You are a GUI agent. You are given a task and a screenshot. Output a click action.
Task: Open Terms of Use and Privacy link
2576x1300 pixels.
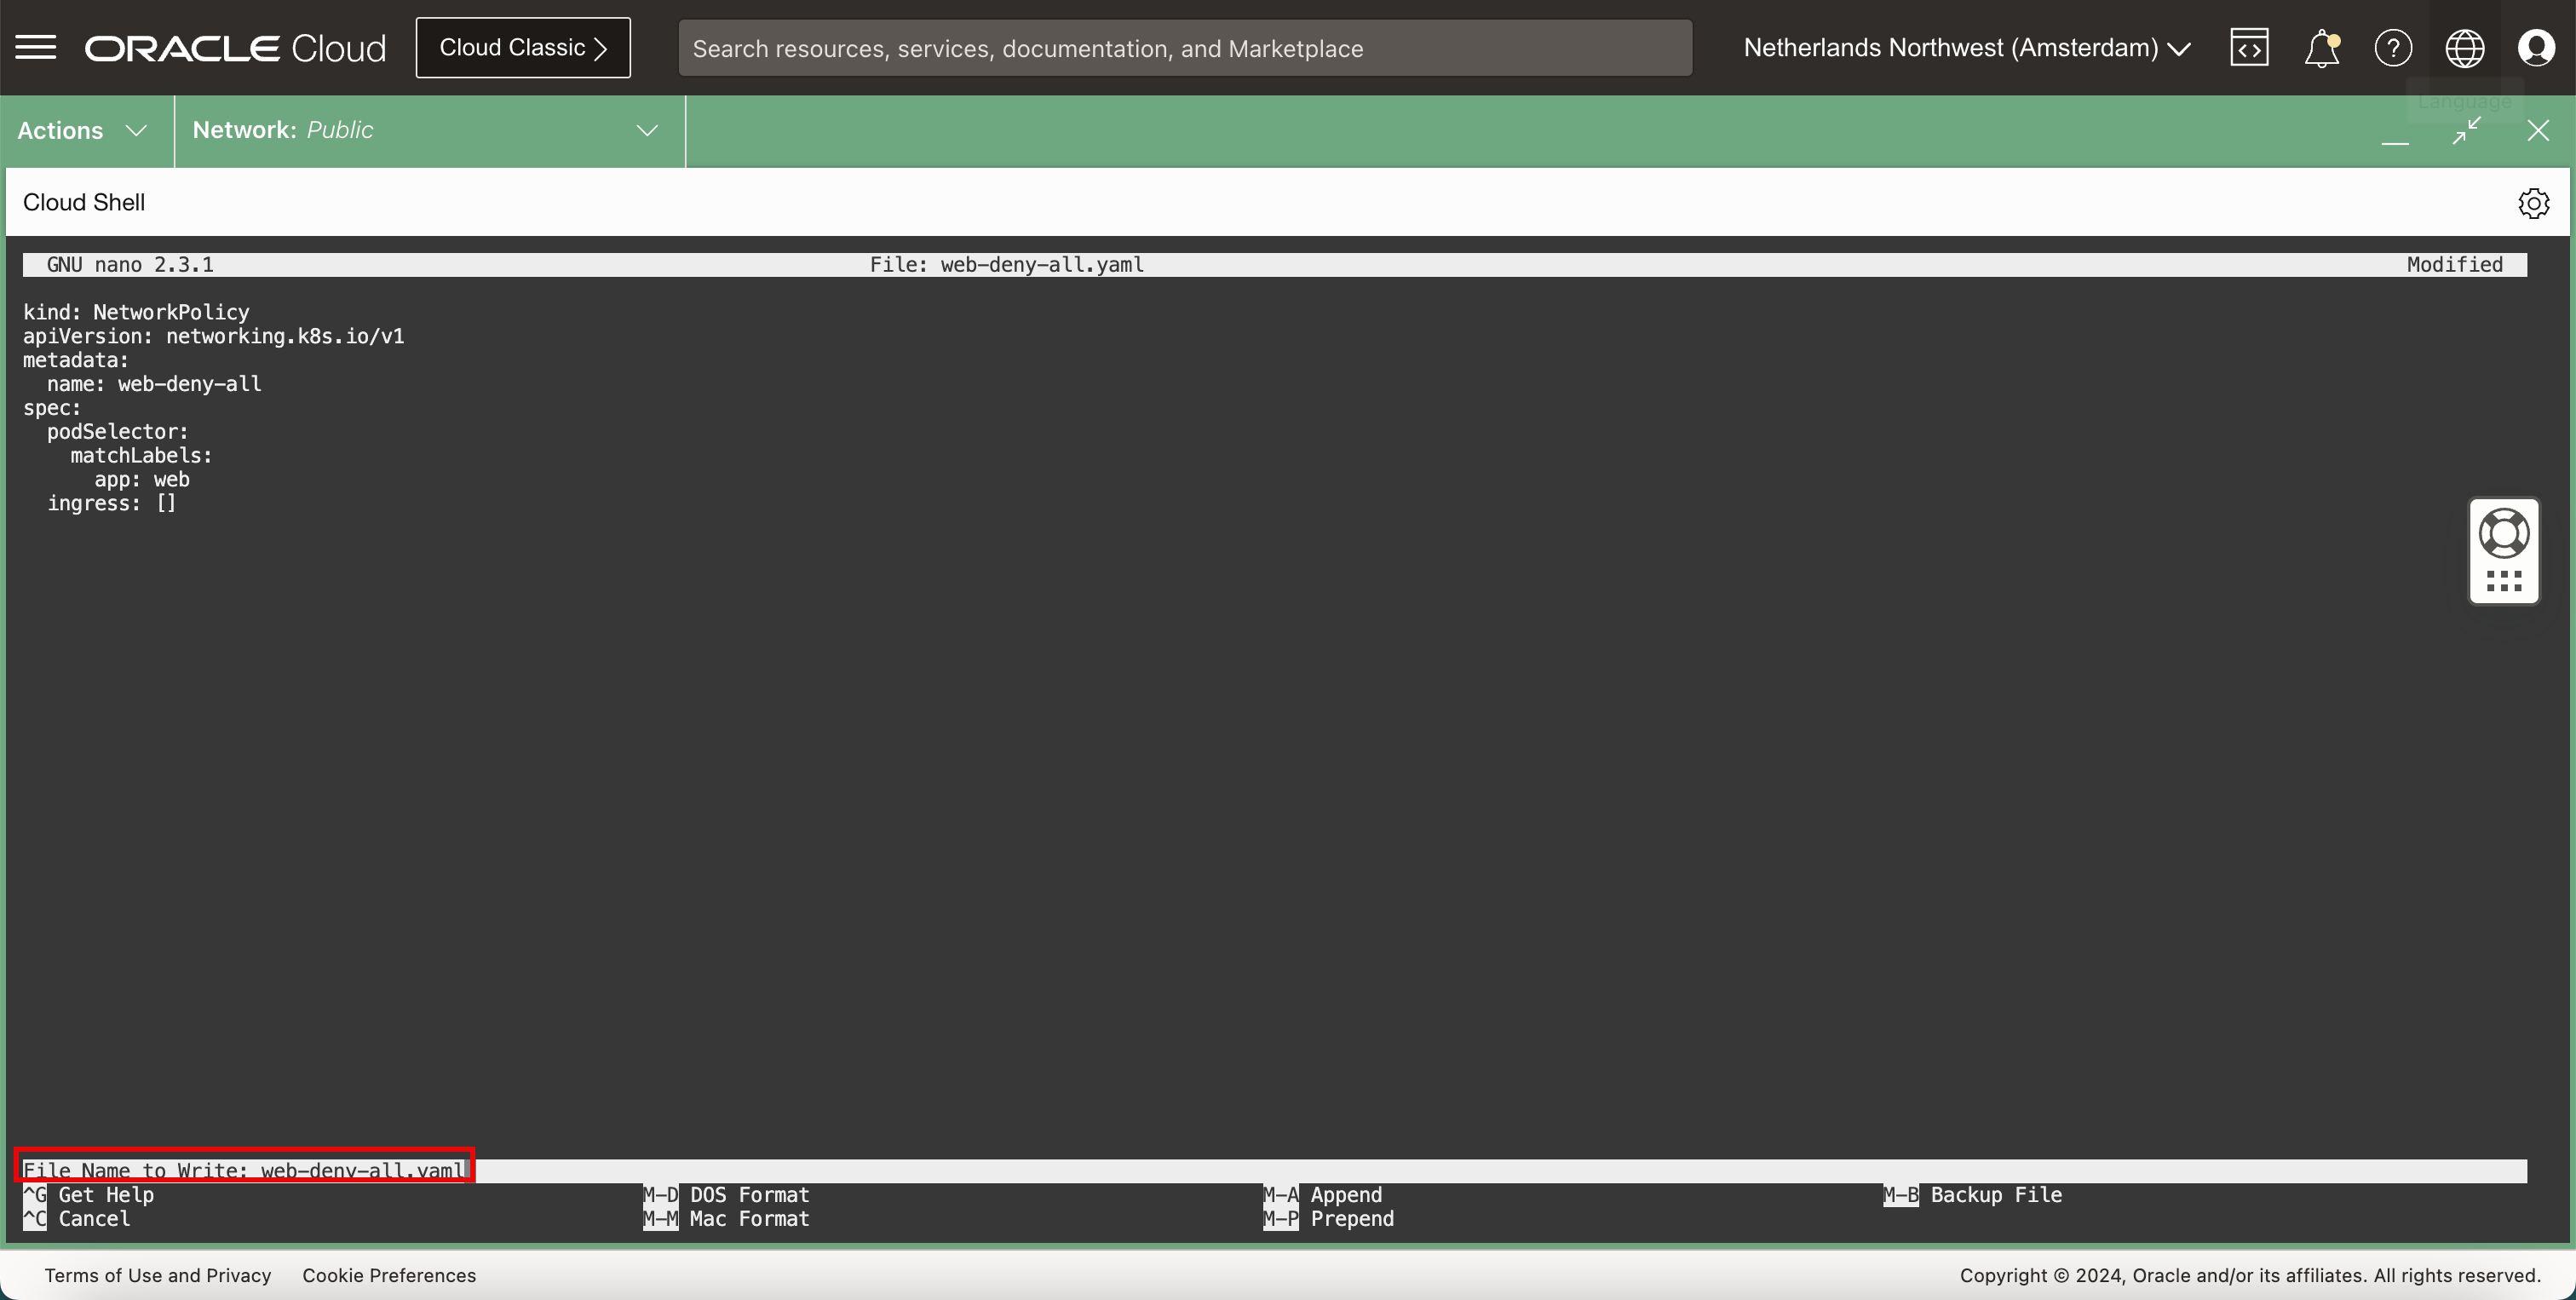(158, 1275)
